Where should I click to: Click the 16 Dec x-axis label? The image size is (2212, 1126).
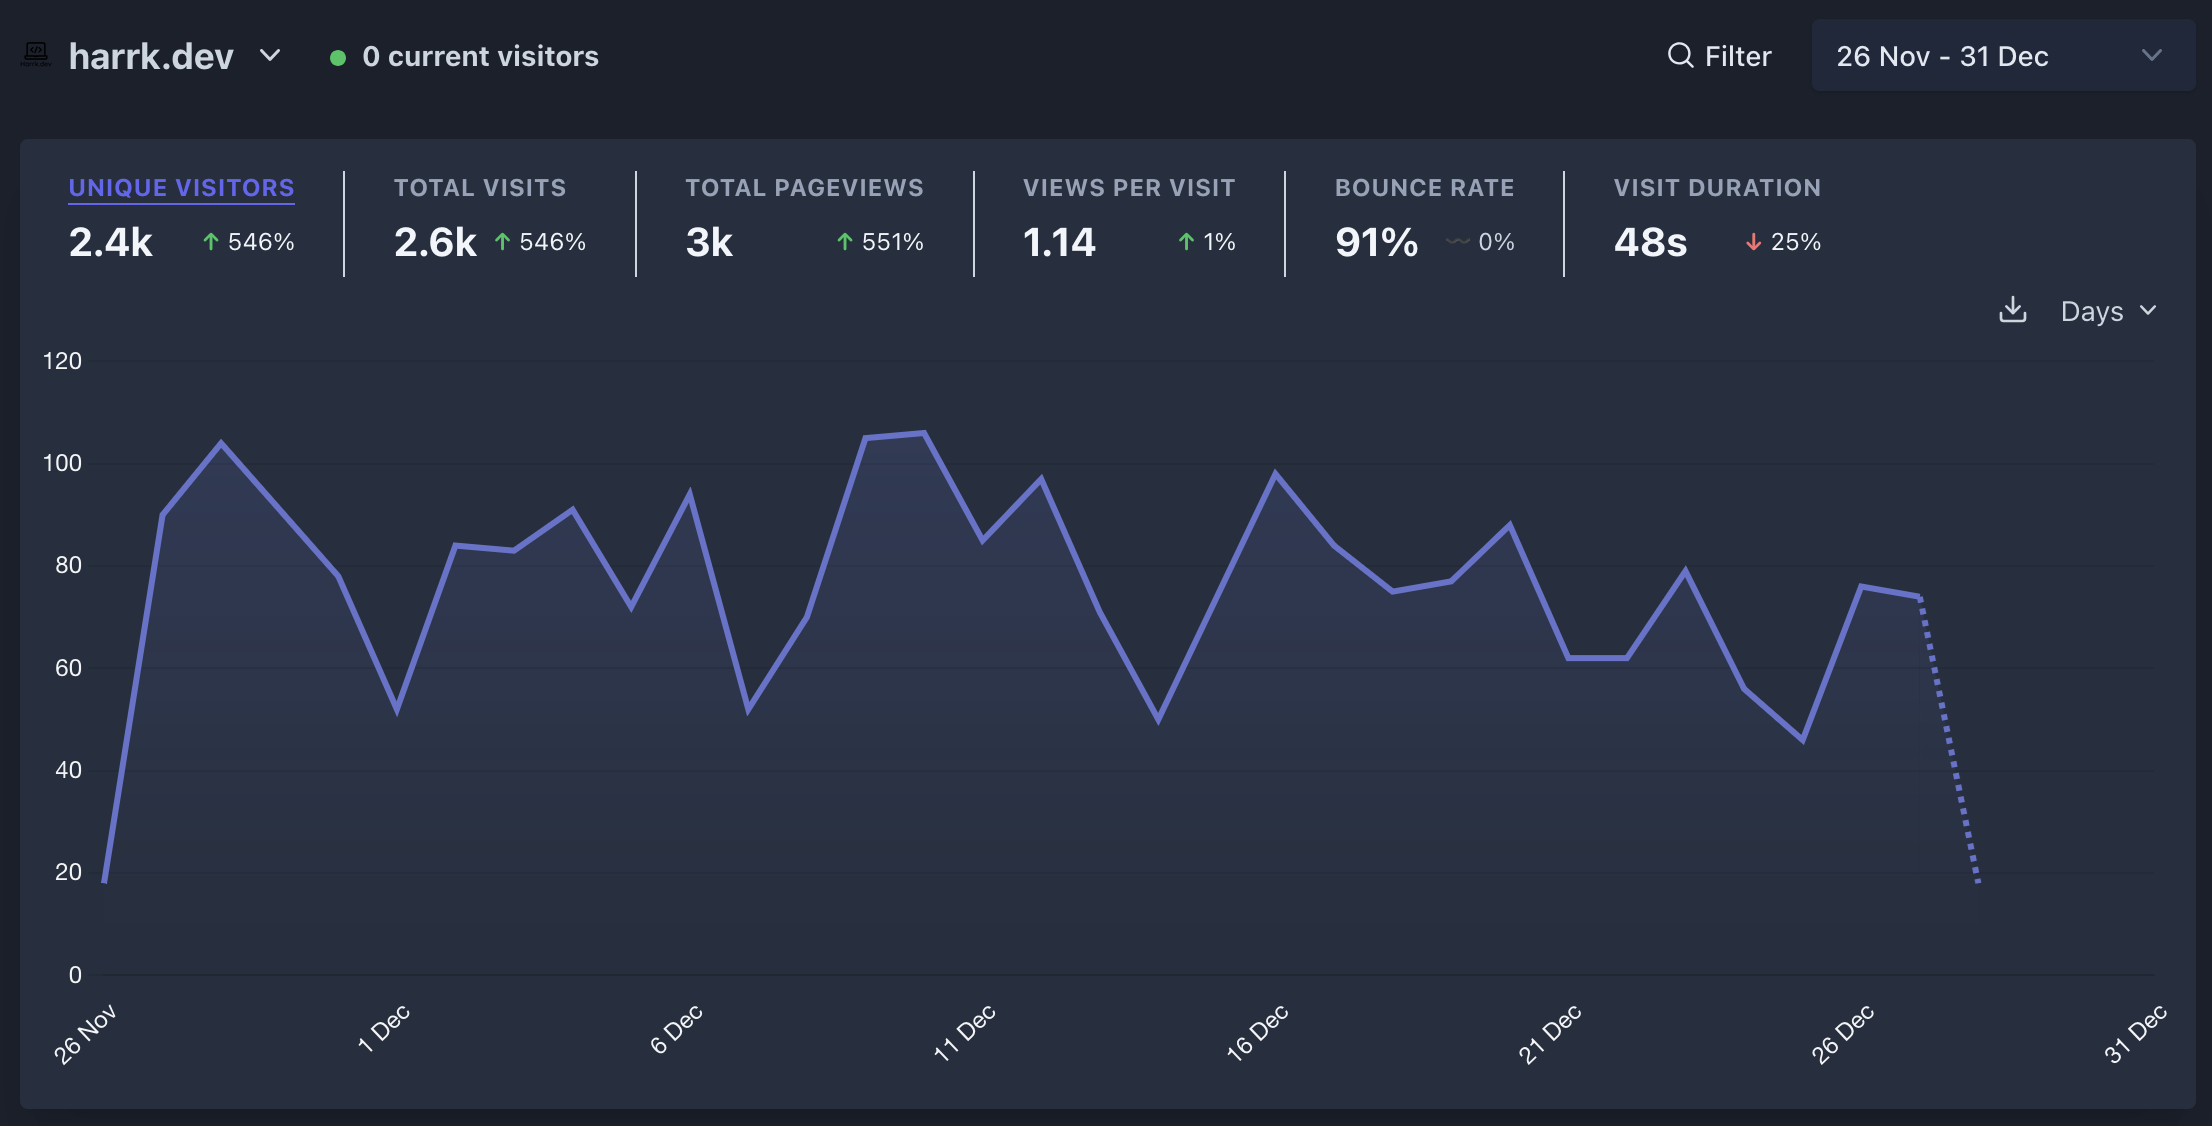[x=1257, y=1033]
